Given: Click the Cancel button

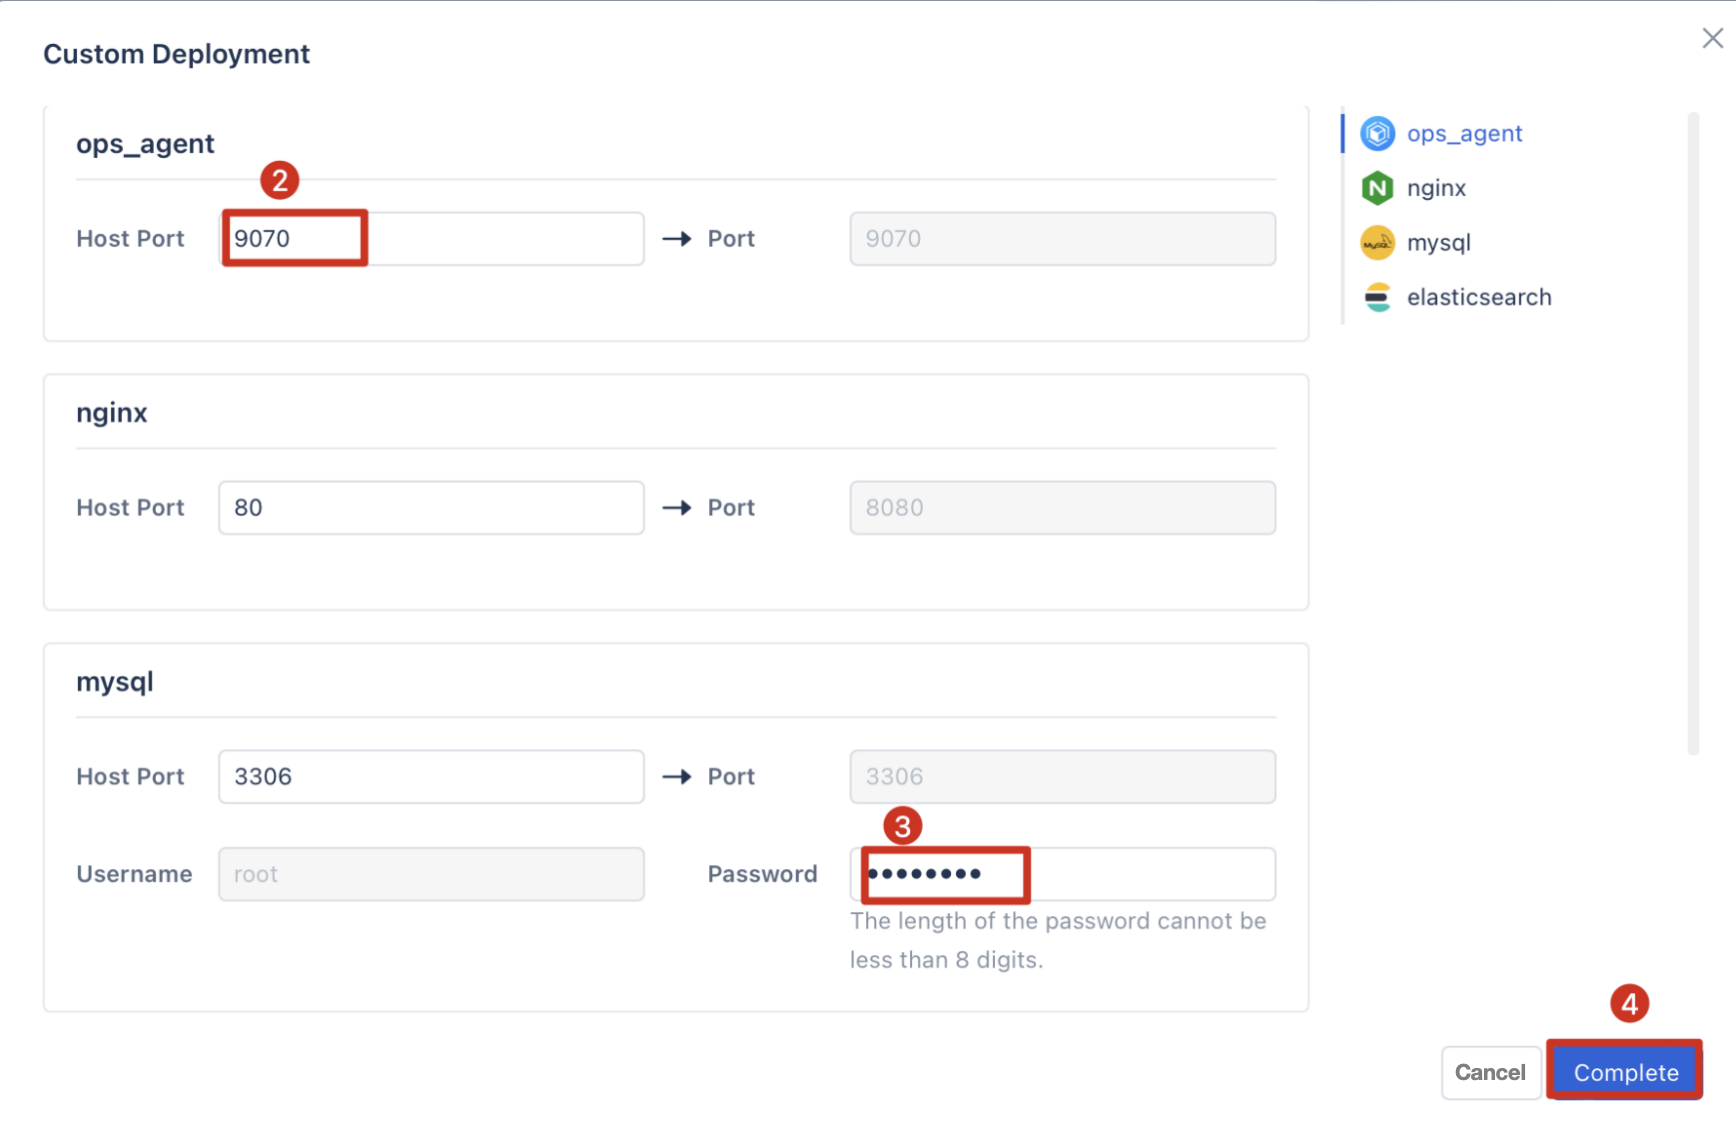Looking at the screenshot, I should tap(1491, 1071).
